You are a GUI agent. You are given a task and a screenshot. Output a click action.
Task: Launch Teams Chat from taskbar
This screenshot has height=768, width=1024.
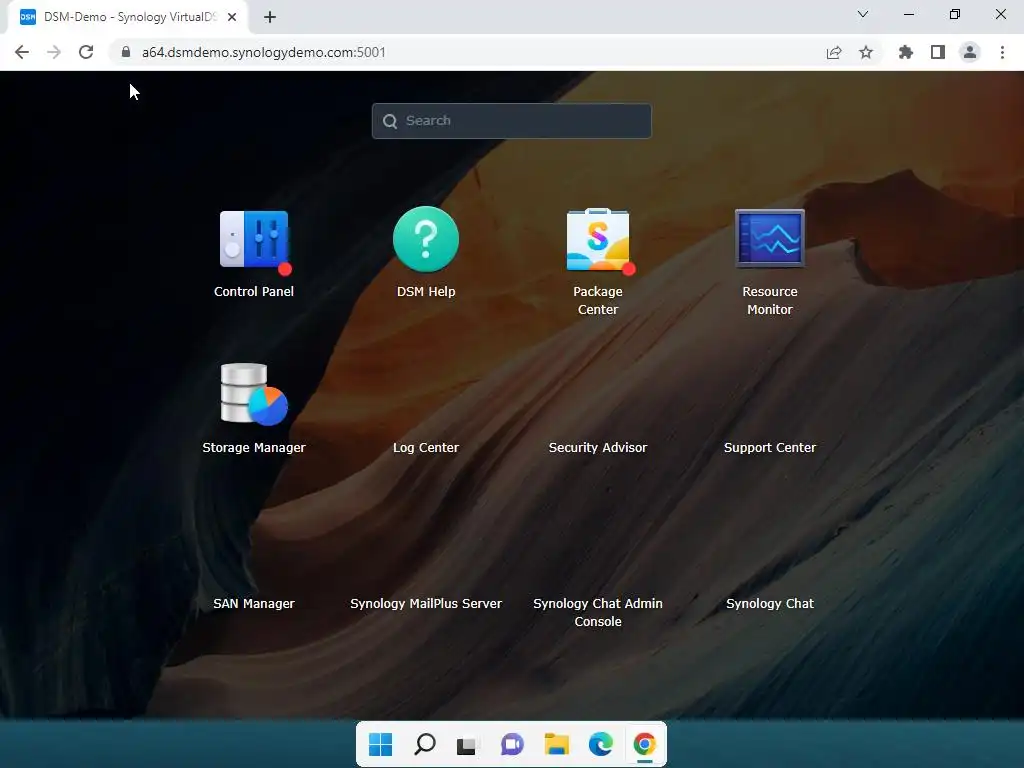pos(512,744)
